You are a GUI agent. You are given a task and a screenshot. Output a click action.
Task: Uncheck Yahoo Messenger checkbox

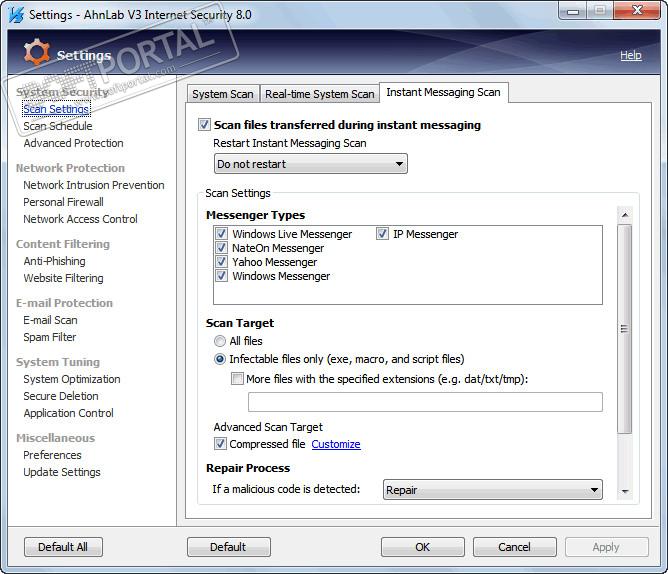click(221, 262)
